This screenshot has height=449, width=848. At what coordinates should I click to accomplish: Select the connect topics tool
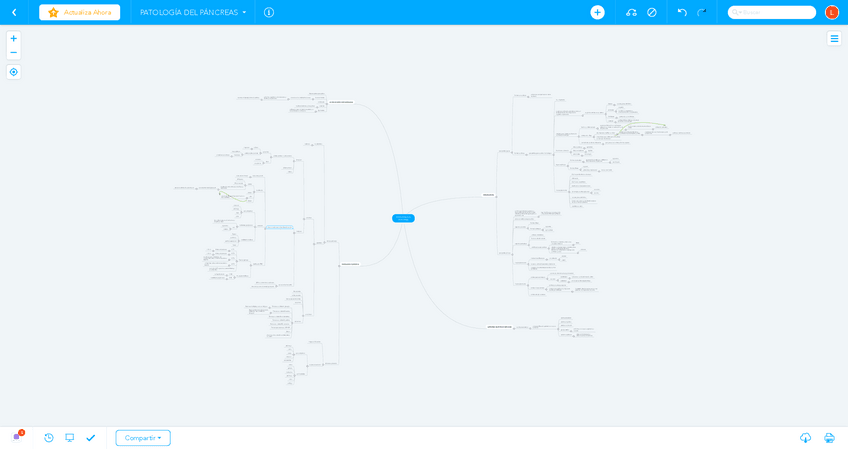631,12
